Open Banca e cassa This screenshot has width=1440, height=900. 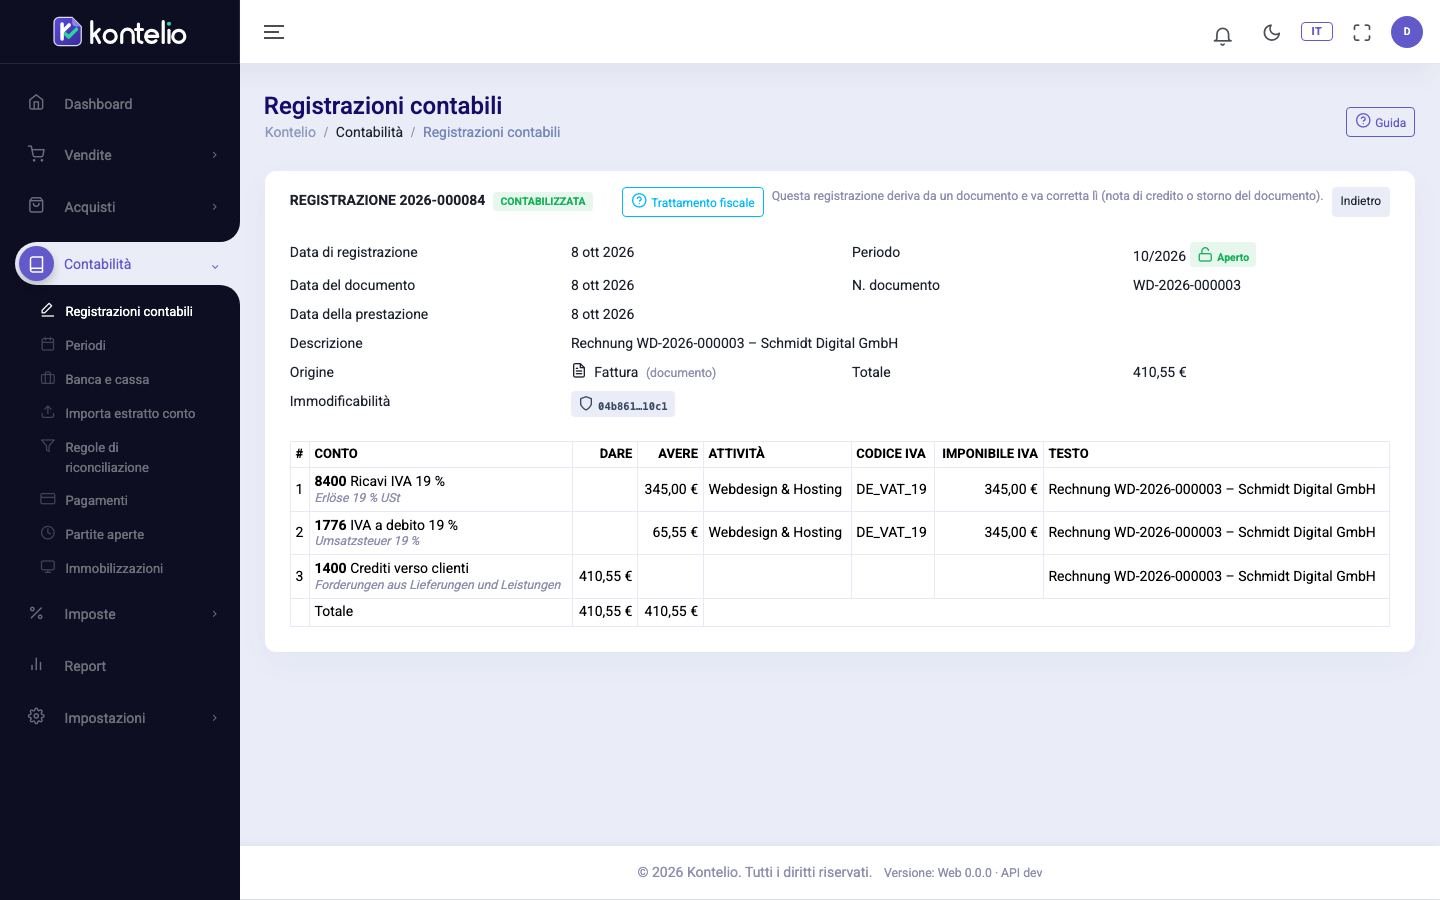(x=107, y=379)
